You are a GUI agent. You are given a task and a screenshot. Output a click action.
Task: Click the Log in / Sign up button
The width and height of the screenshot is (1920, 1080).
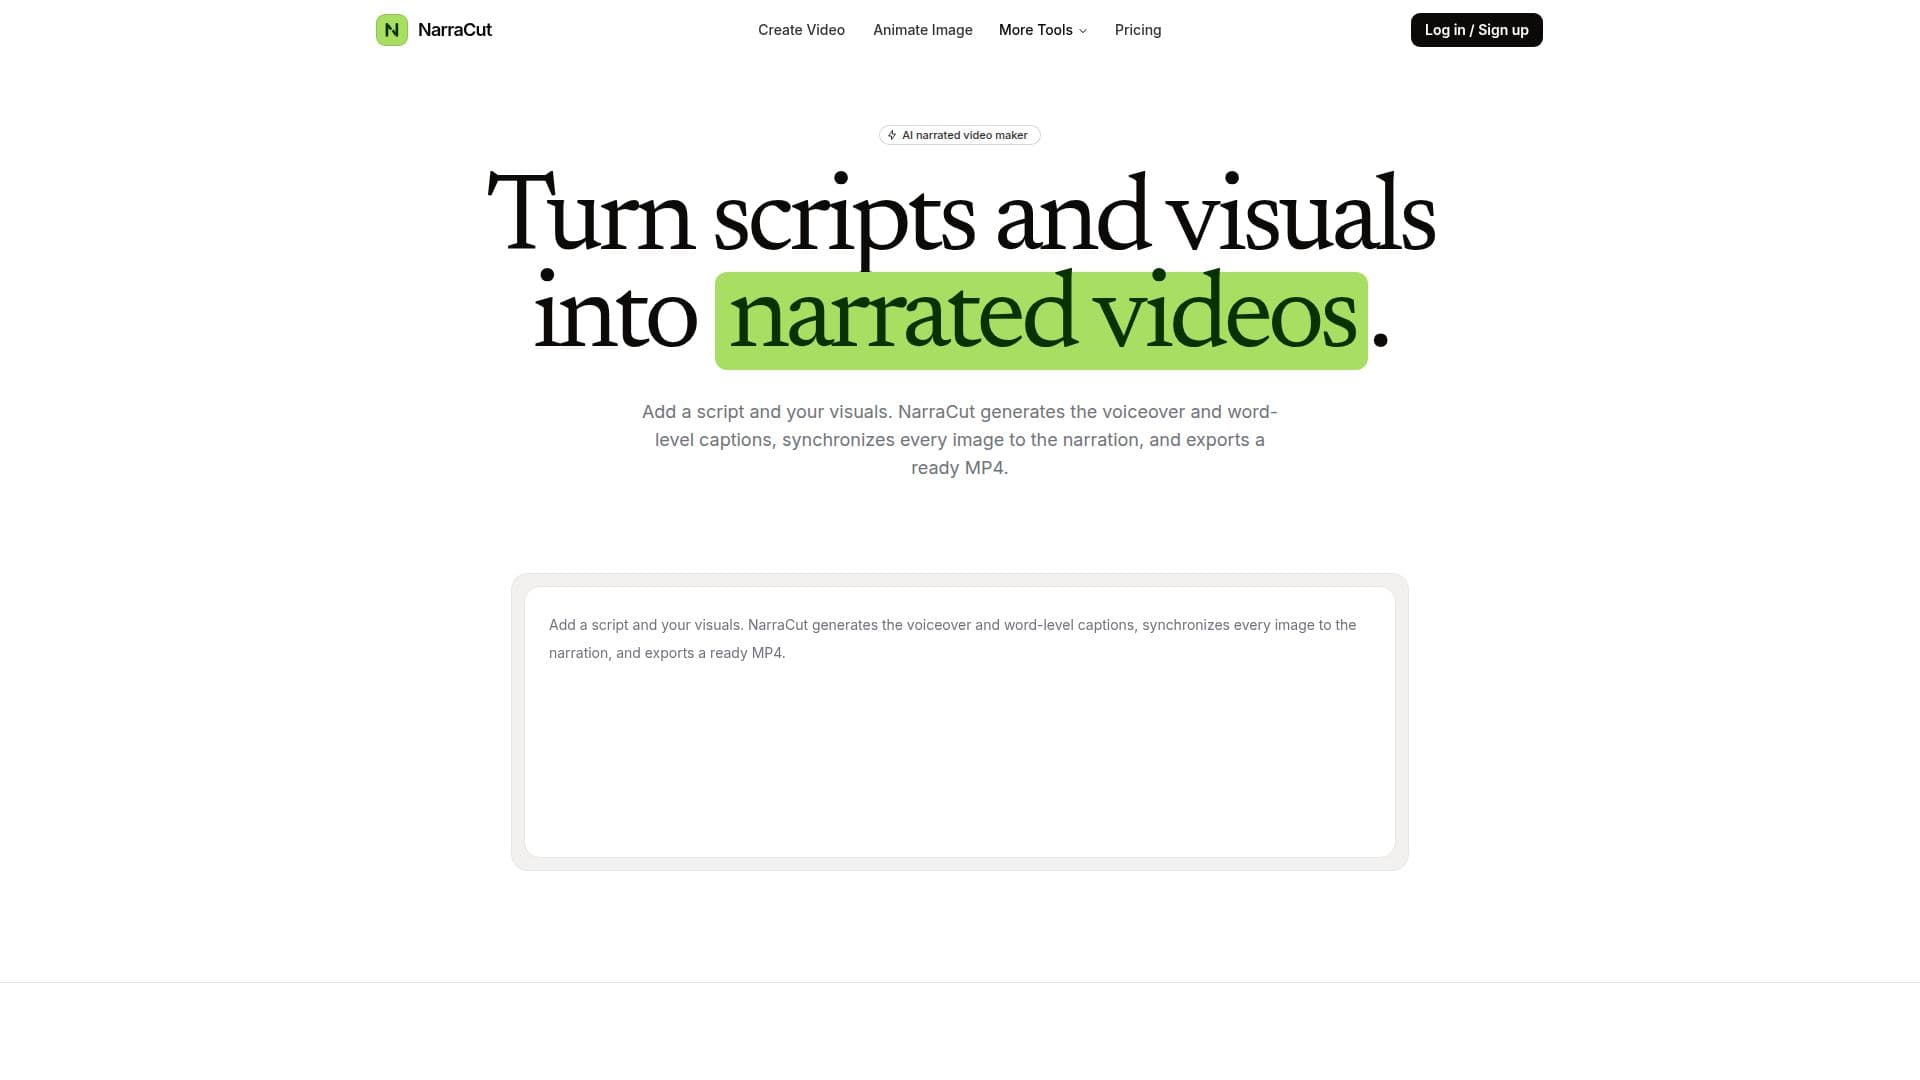[1476, 30]
